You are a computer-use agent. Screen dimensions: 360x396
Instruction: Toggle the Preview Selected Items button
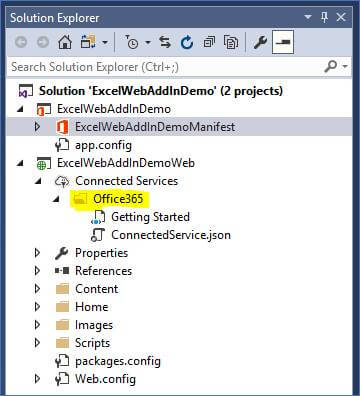pos(283,42)
